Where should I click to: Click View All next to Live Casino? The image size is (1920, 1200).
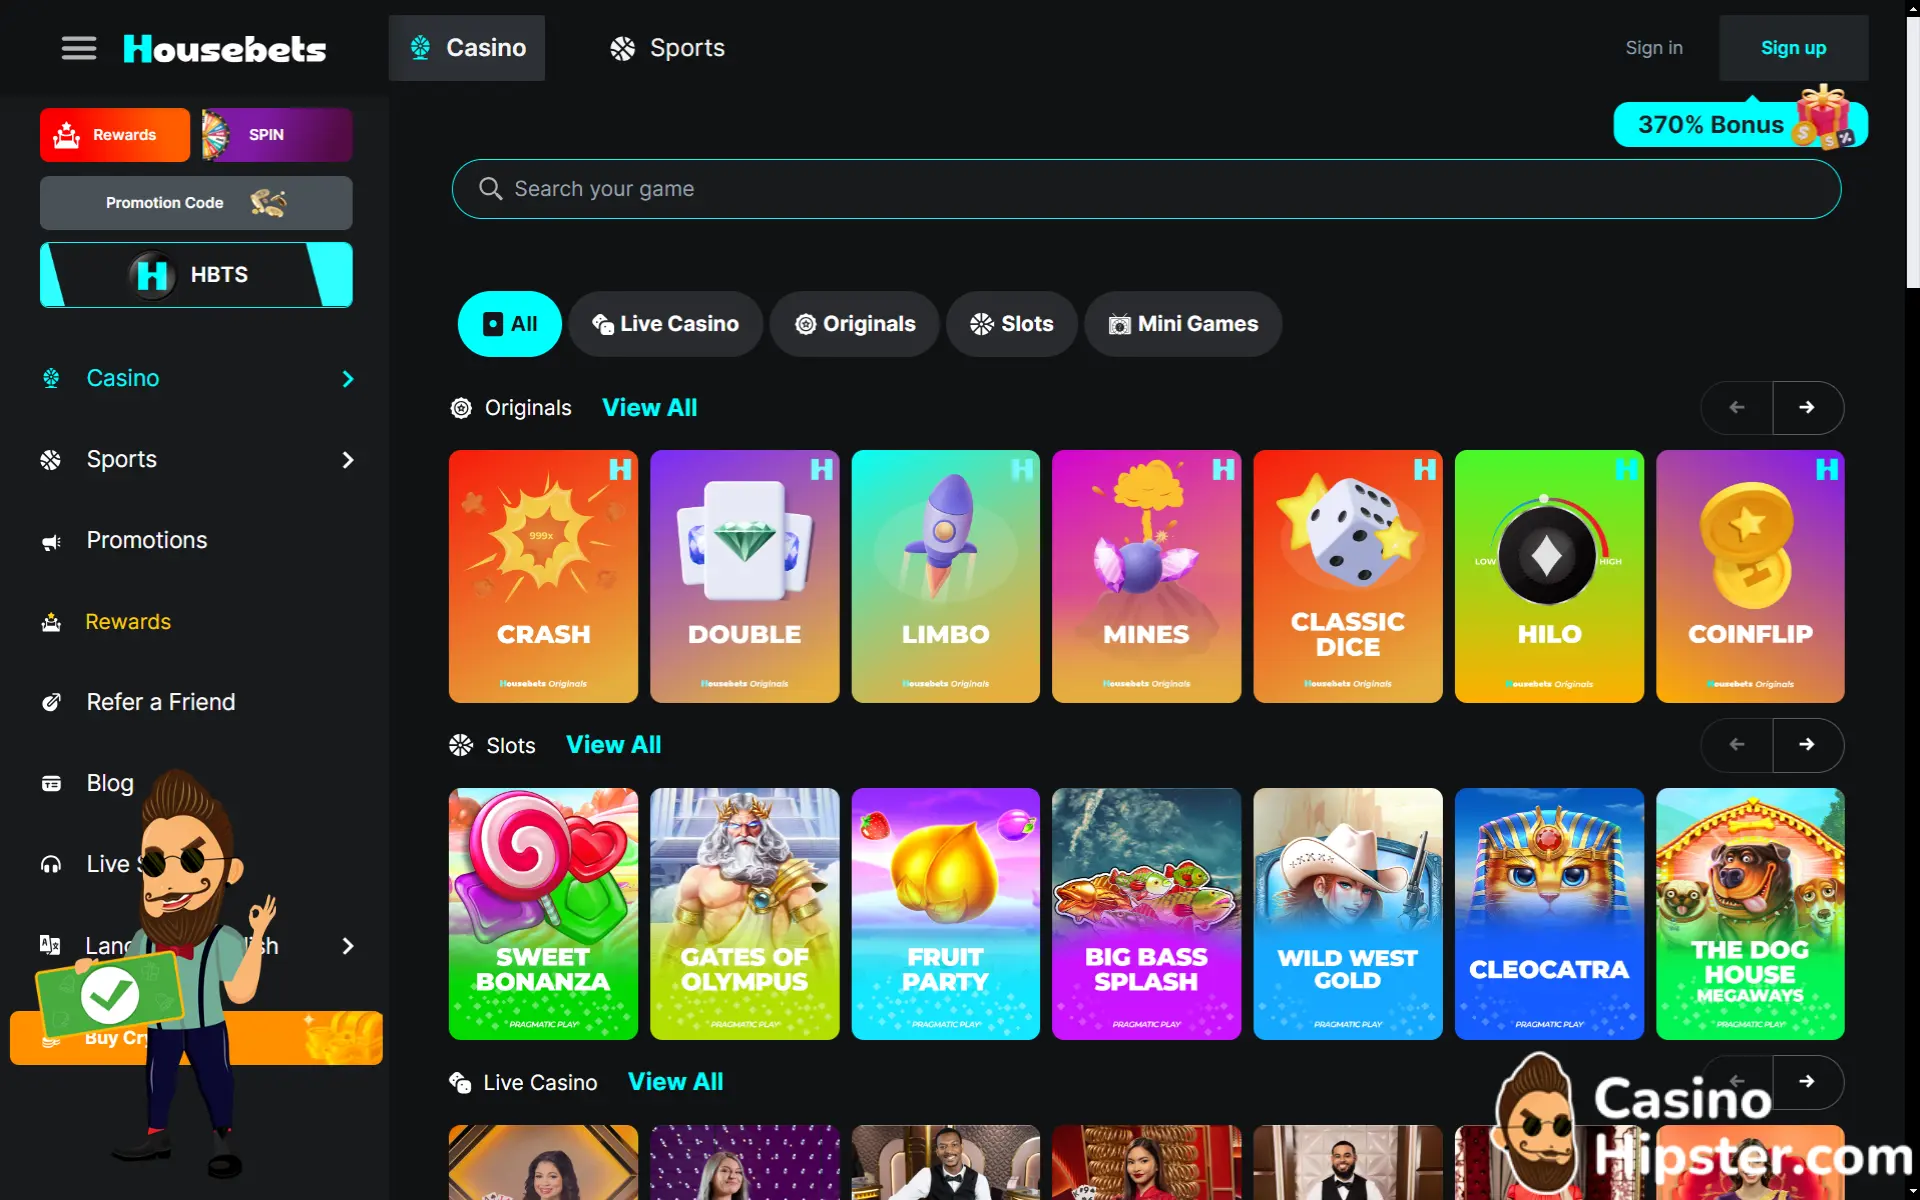pyautogui.click(x=676, y=1082)
